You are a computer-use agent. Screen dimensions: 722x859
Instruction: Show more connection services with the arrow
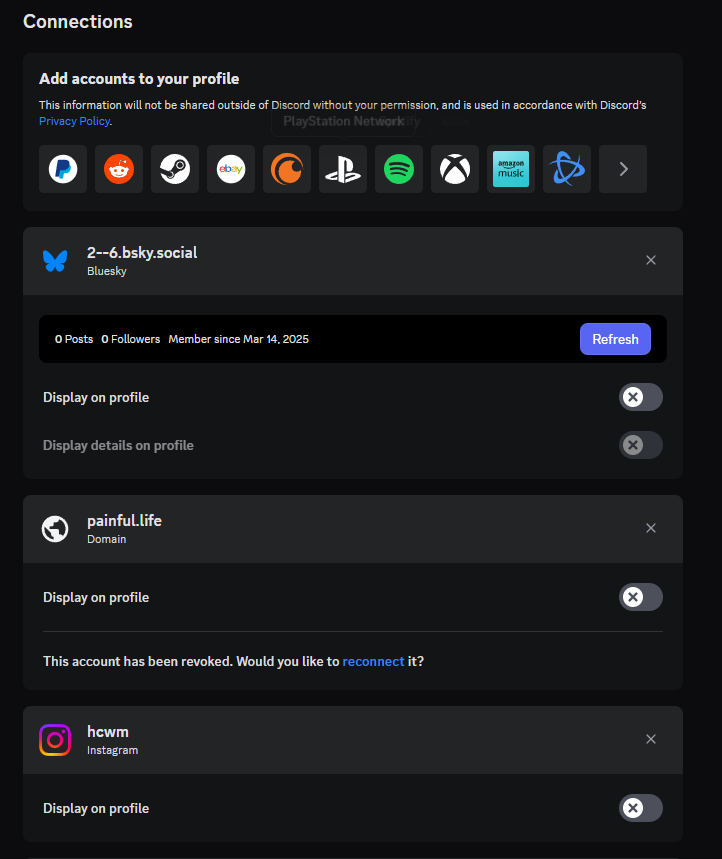point(623,169)
